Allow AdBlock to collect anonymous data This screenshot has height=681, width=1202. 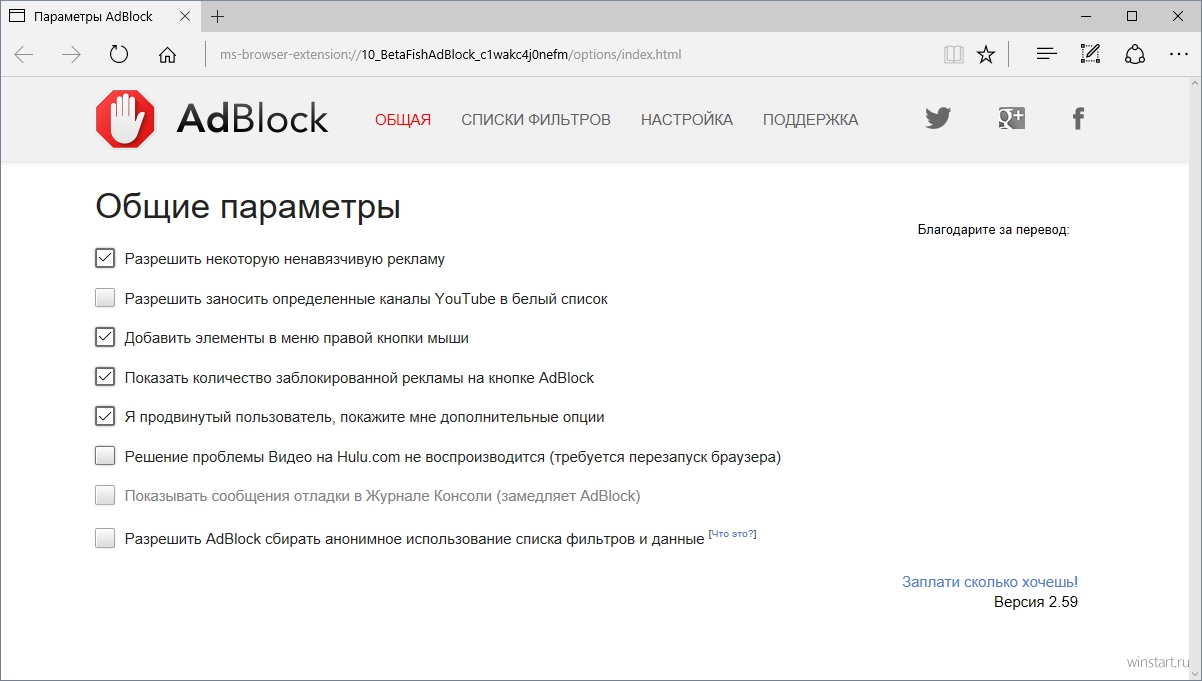[105, 538]
